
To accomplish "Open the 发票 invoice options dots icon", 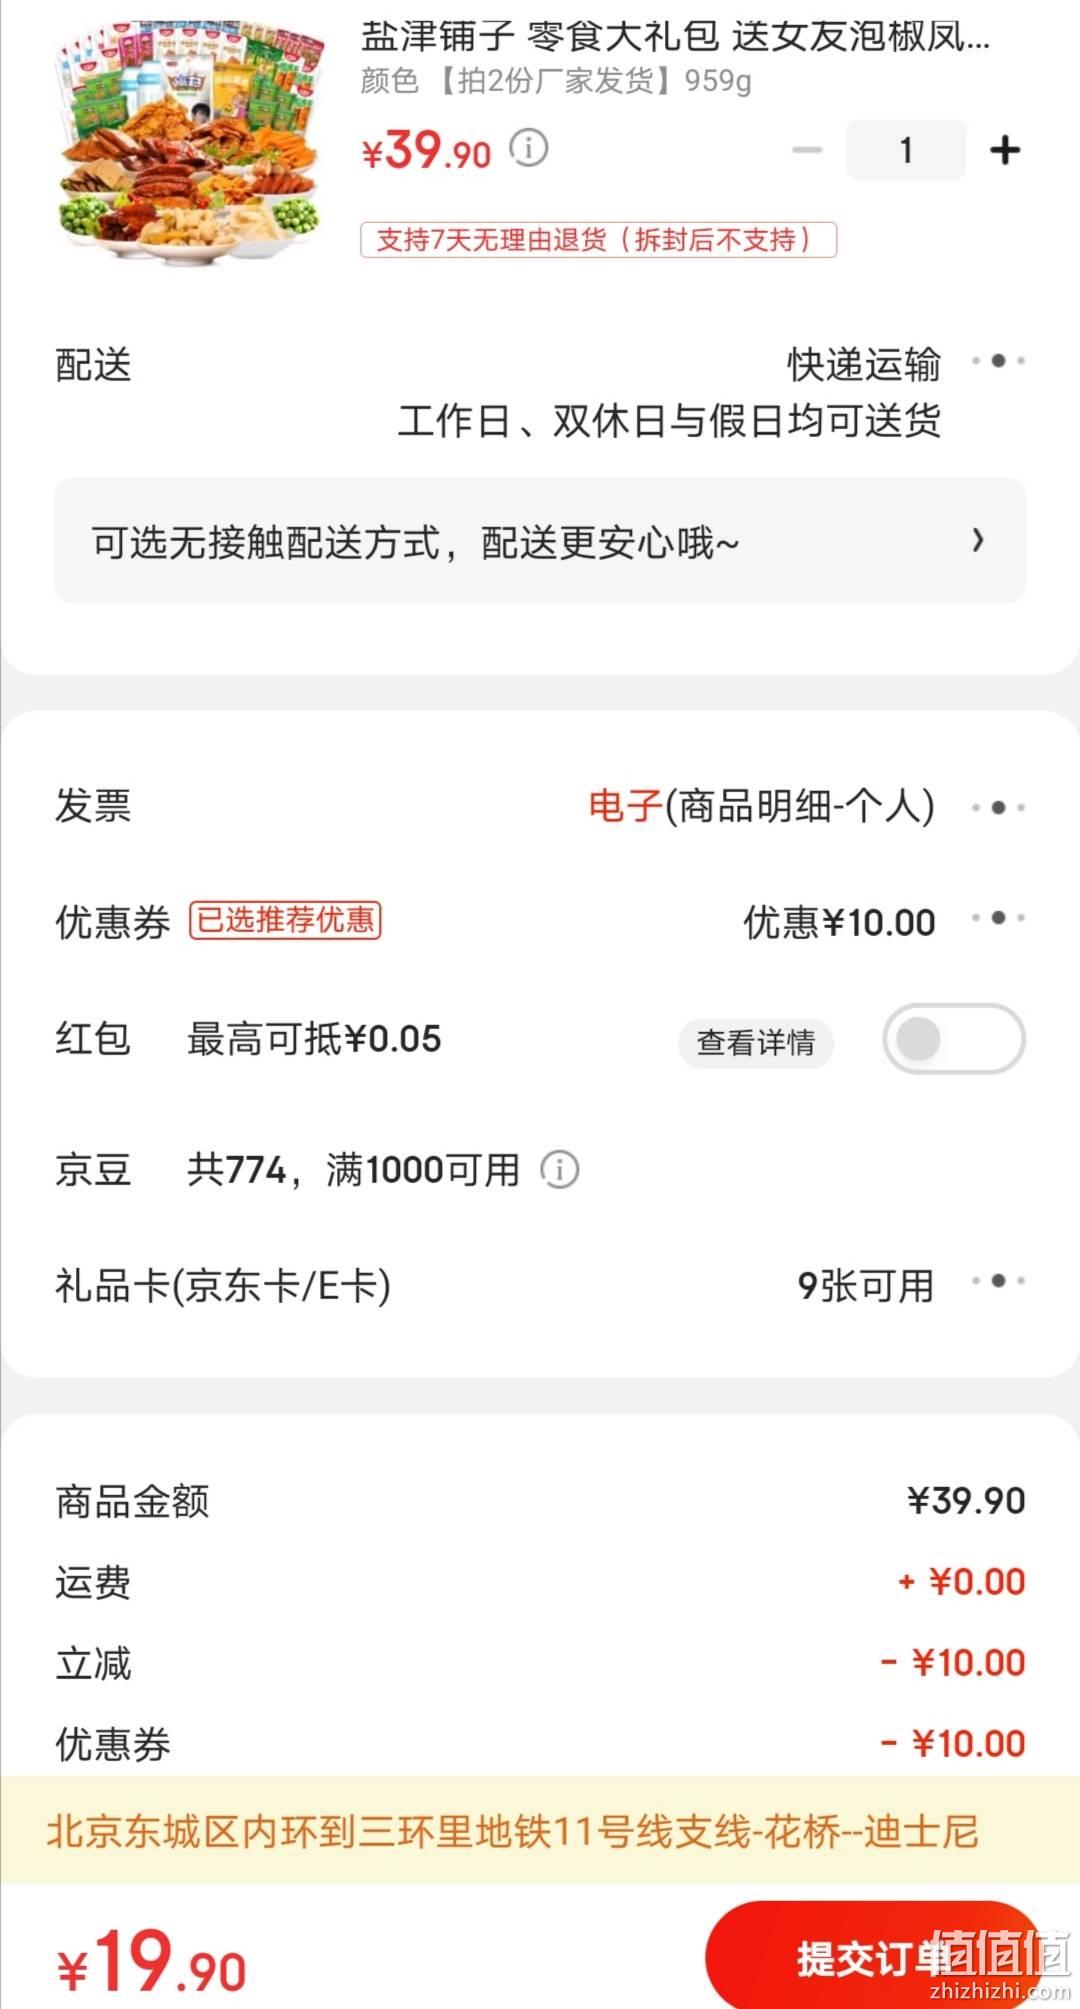I will pos(998,807).
